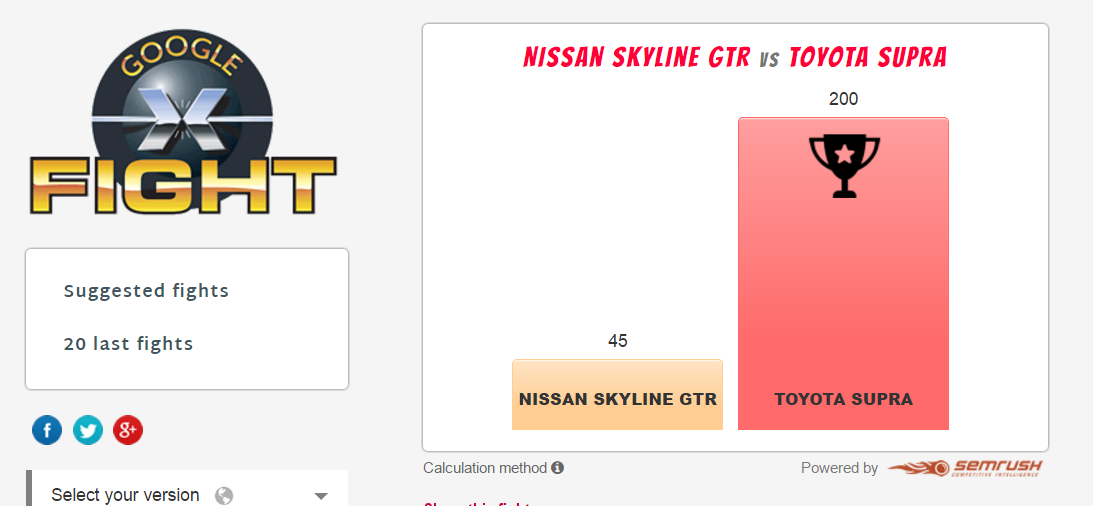Image resolution: width=1093 pixels, height=506 pixels.
Task: Expand the Select your version dropdown arrow
Action: coord(321,496)
